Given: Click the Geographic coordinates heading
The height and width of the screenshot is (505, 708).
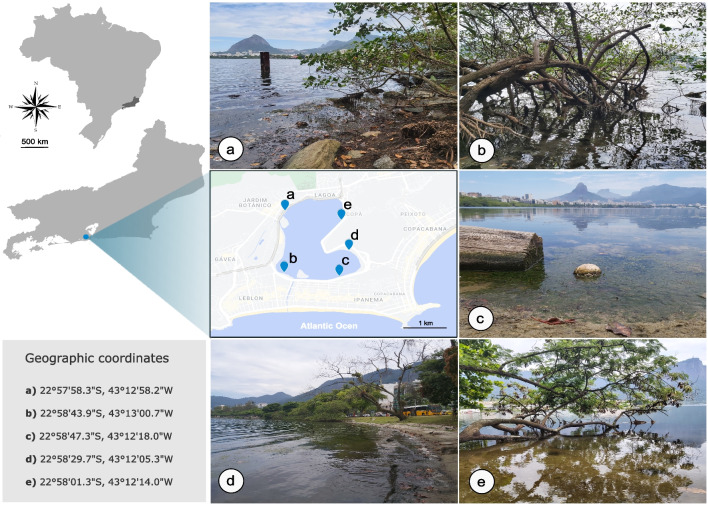Looking at the screenshot, I should 97,358.
